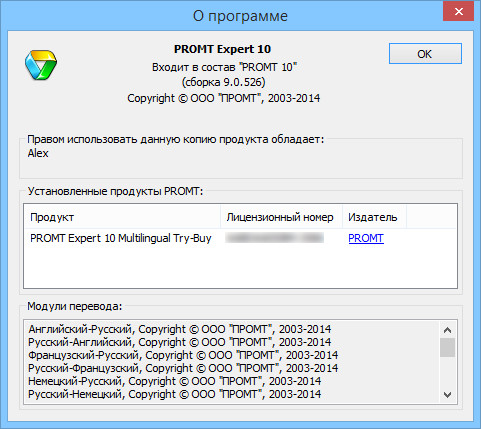The image size is (481, 429).
Task: Click the blurred license number cell
Action: 274,238
